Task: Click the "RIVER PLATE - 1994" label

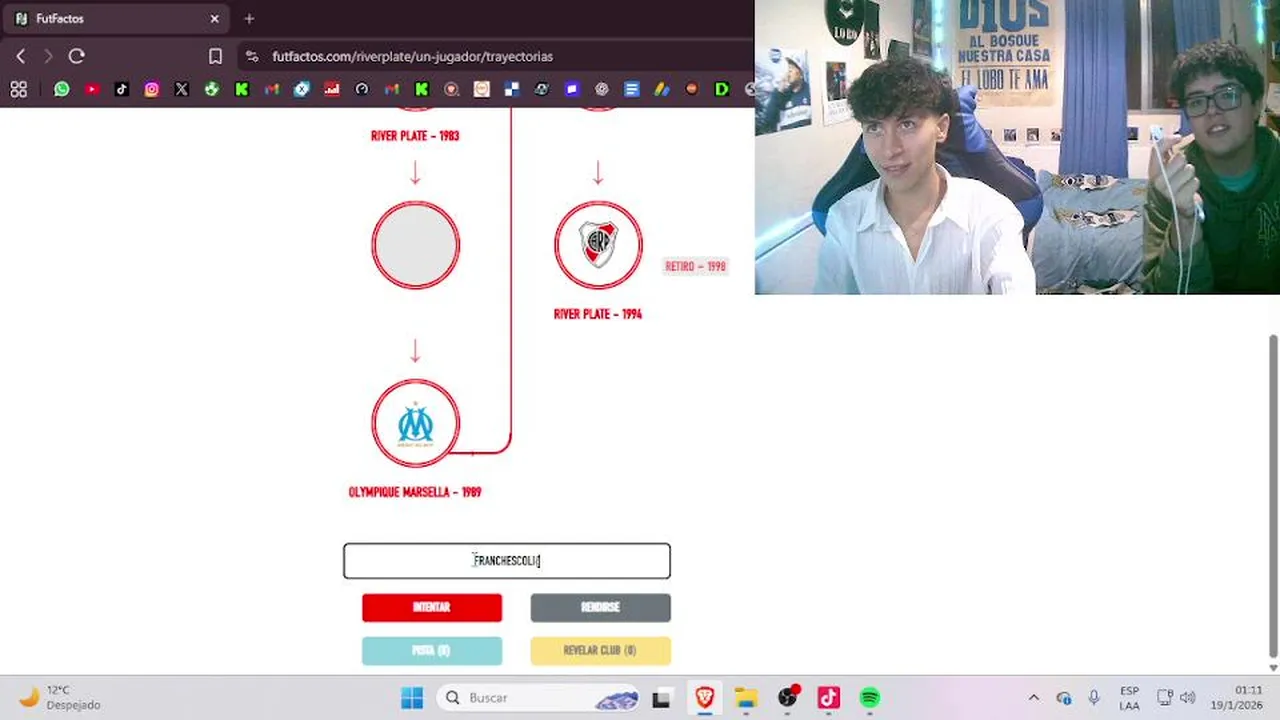Action: pos(598,314)
